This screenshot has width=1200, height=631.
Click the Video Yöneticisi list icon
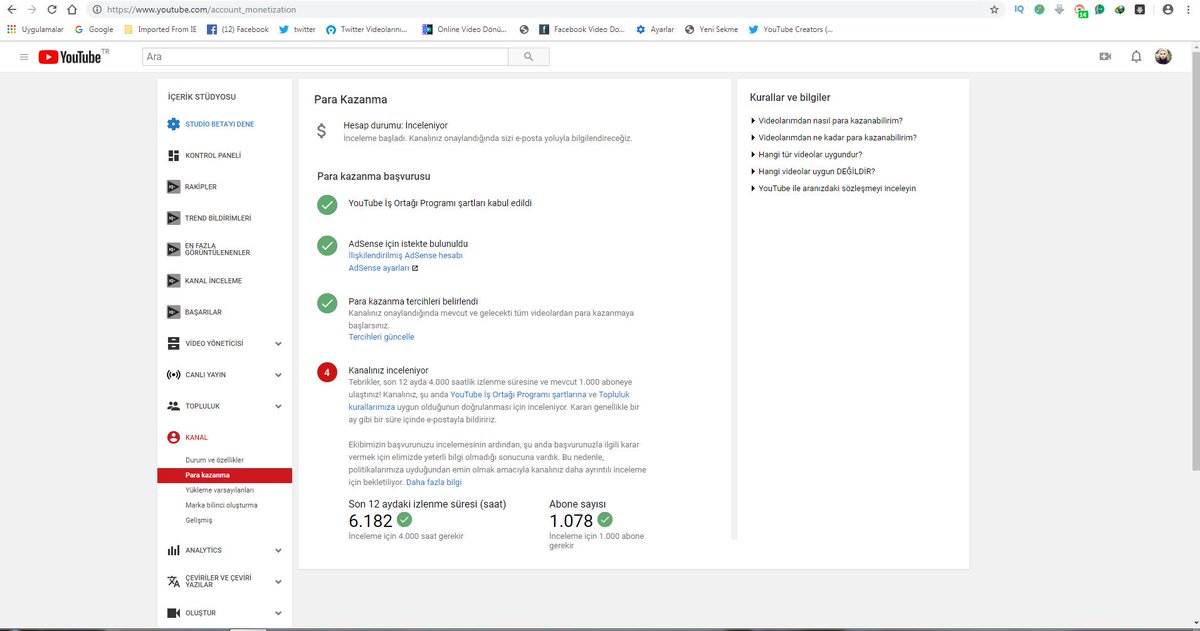click(173, 343)
